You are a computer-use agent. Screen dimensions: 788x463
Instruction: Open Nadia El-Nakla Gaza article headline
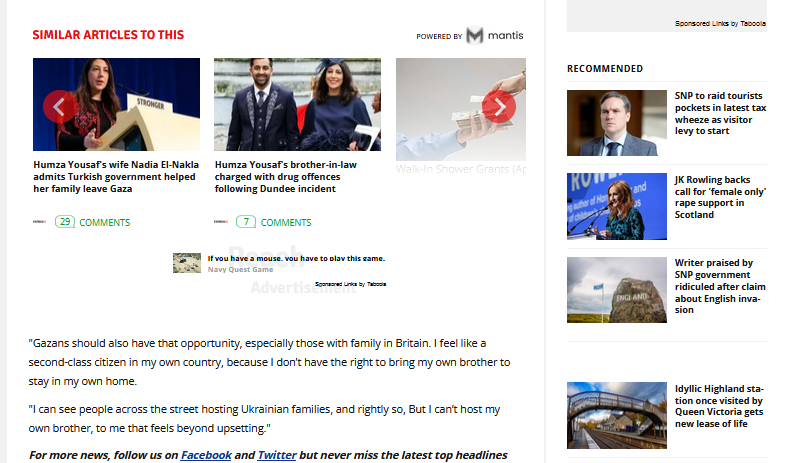[x=116, y=177]
